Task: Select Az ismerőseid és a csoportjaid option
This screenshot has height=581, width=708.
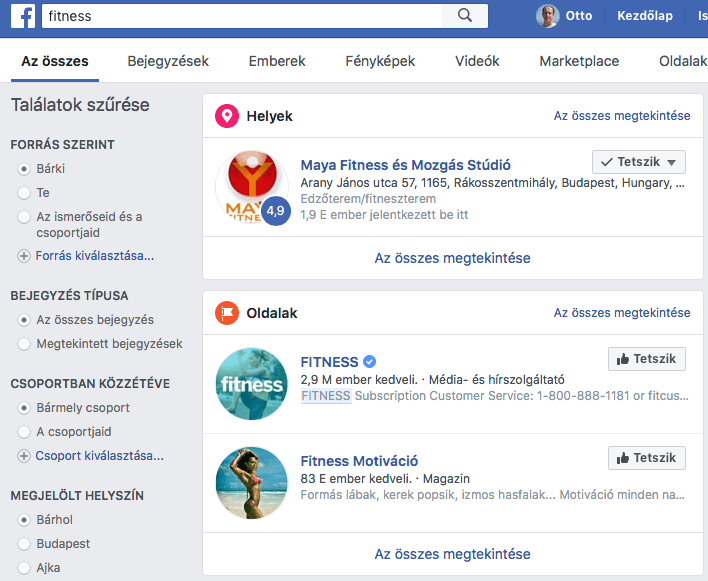Action: [x=23, y=217]
